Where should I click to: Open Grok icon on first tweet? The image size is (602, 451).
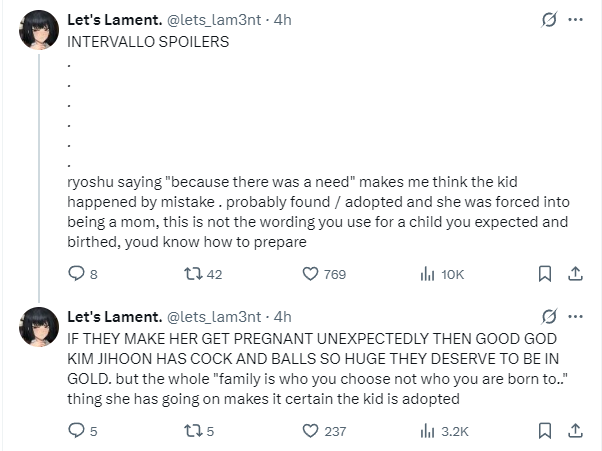point(547,20)
